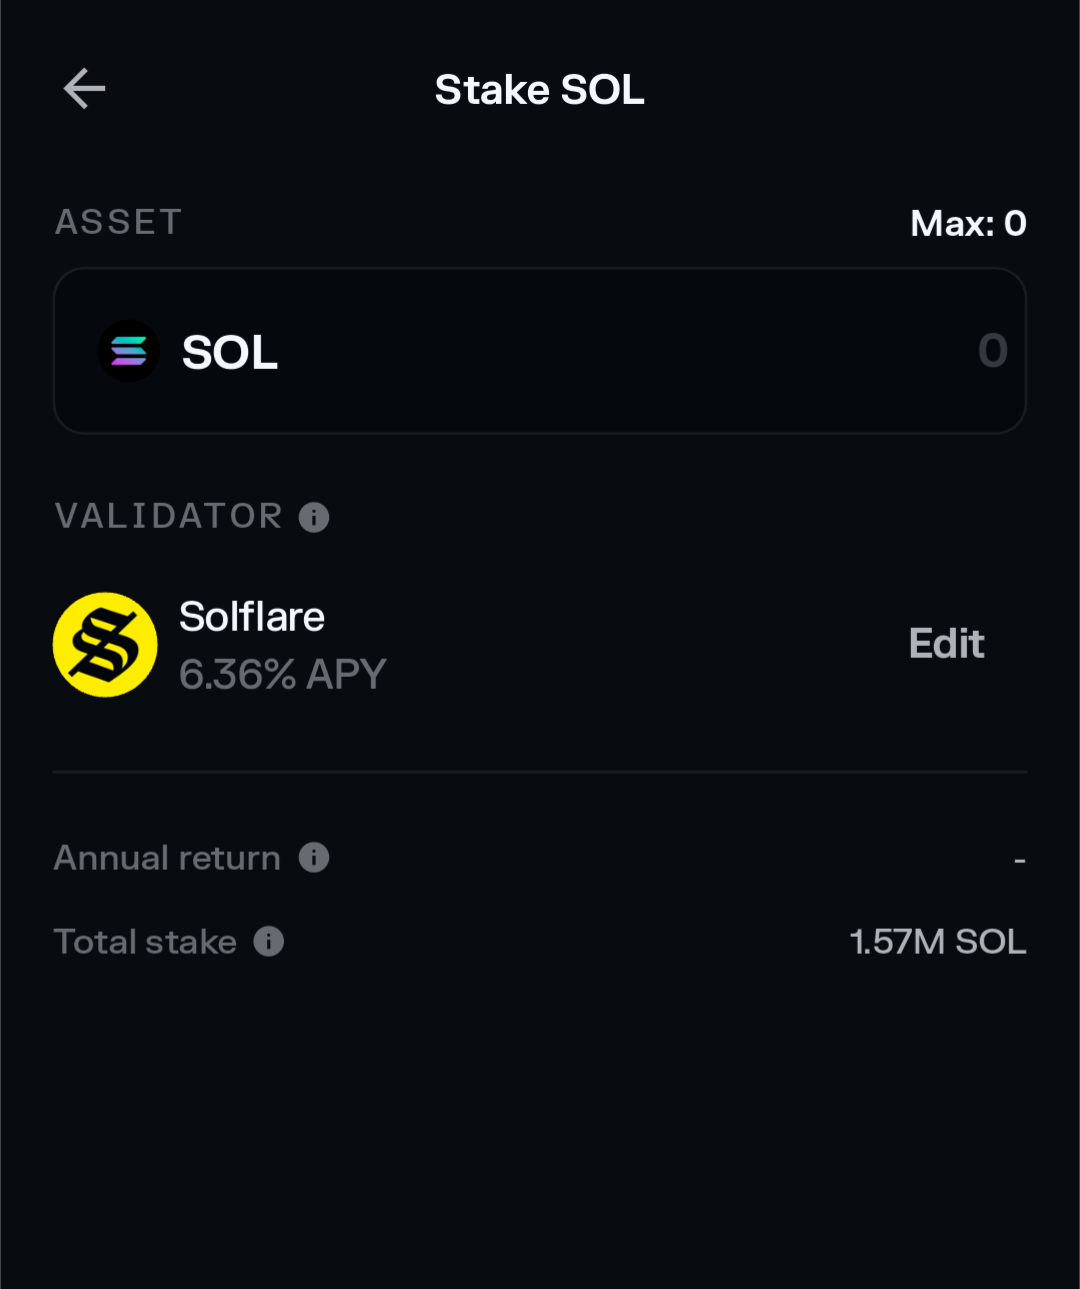Select the Solflare validator row
This screenshot has width=1080, height=1289.
[400, 643]
